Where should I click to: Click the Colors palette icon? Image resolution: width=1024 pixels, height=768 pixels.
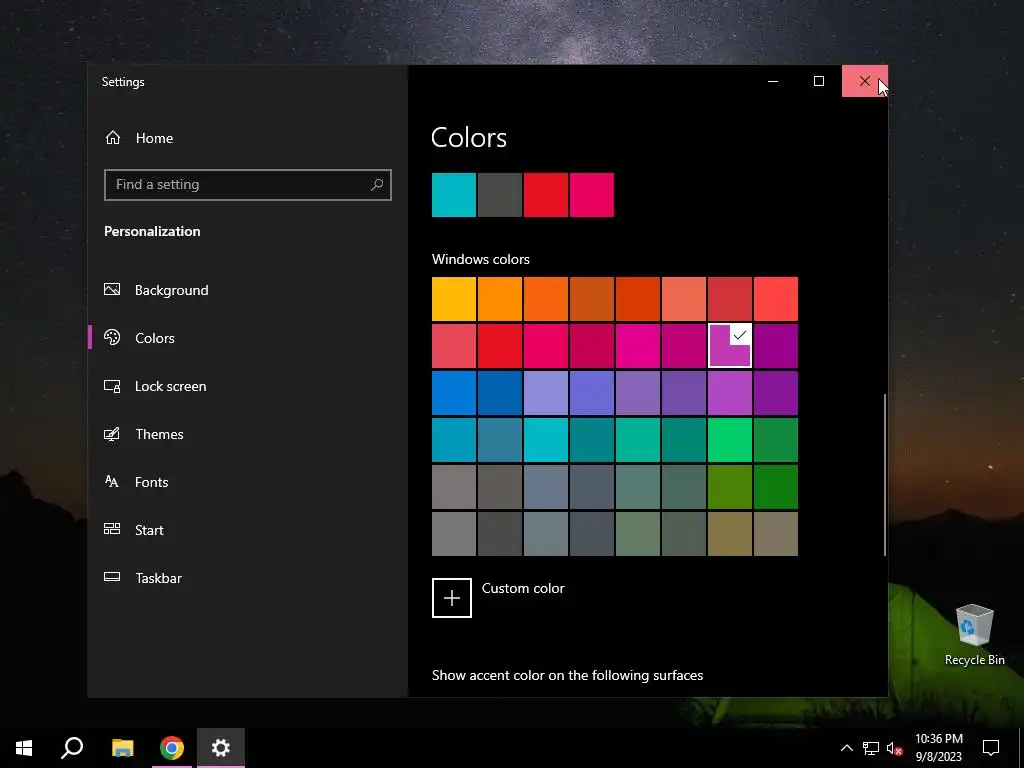pos(112,338)
